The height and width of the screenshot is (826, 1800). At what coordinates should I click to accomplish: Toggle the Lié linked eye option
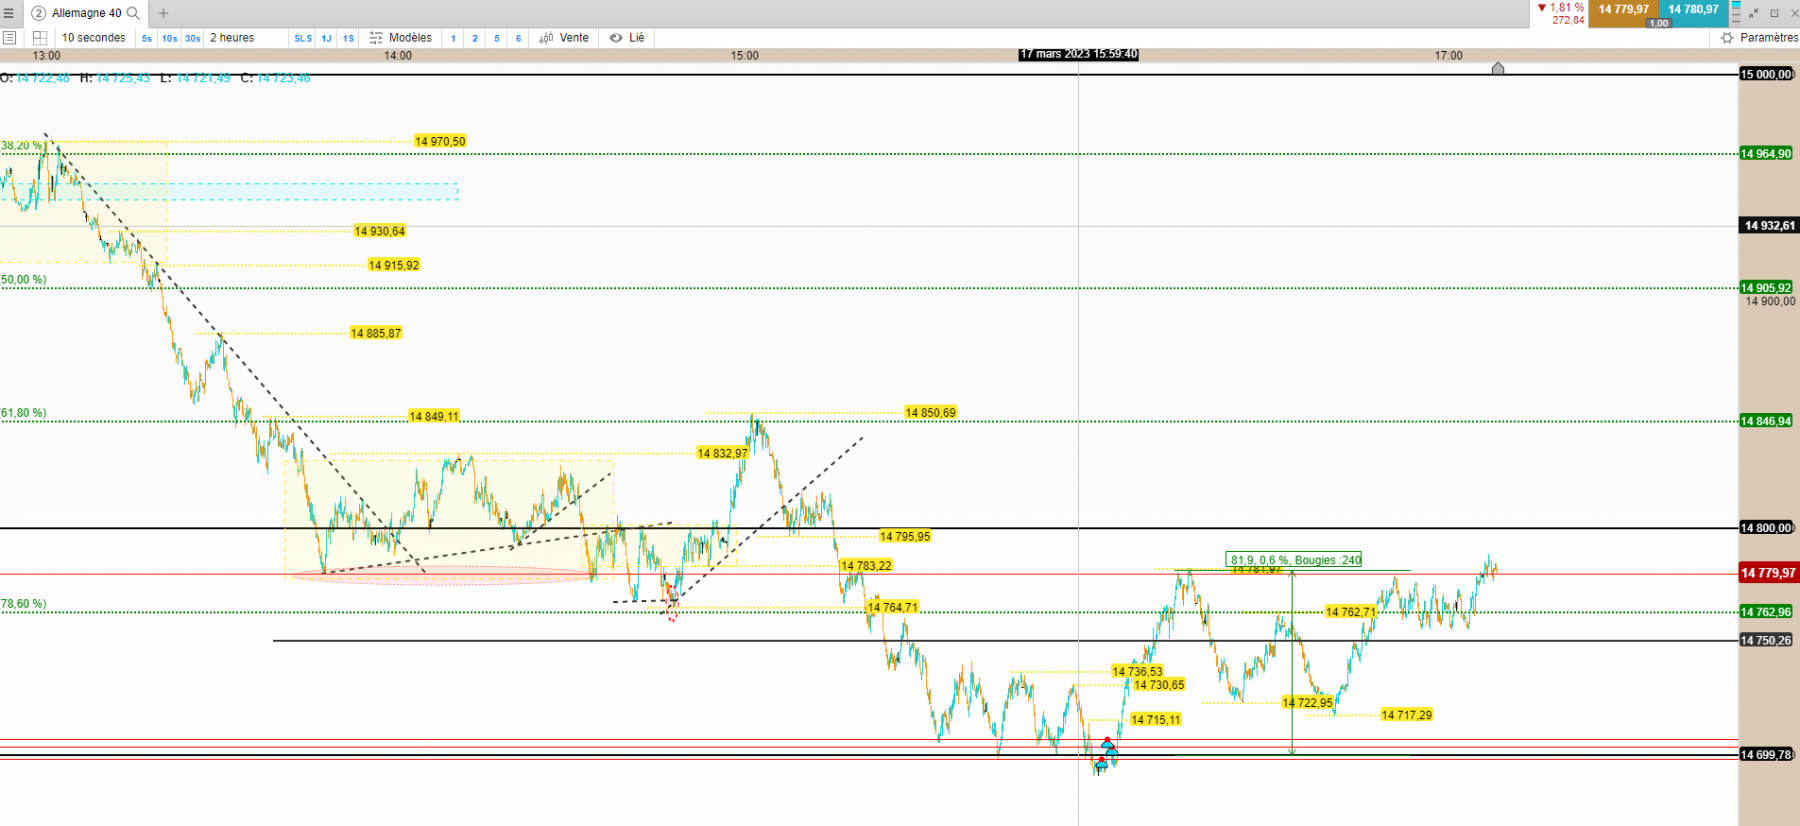627,38
